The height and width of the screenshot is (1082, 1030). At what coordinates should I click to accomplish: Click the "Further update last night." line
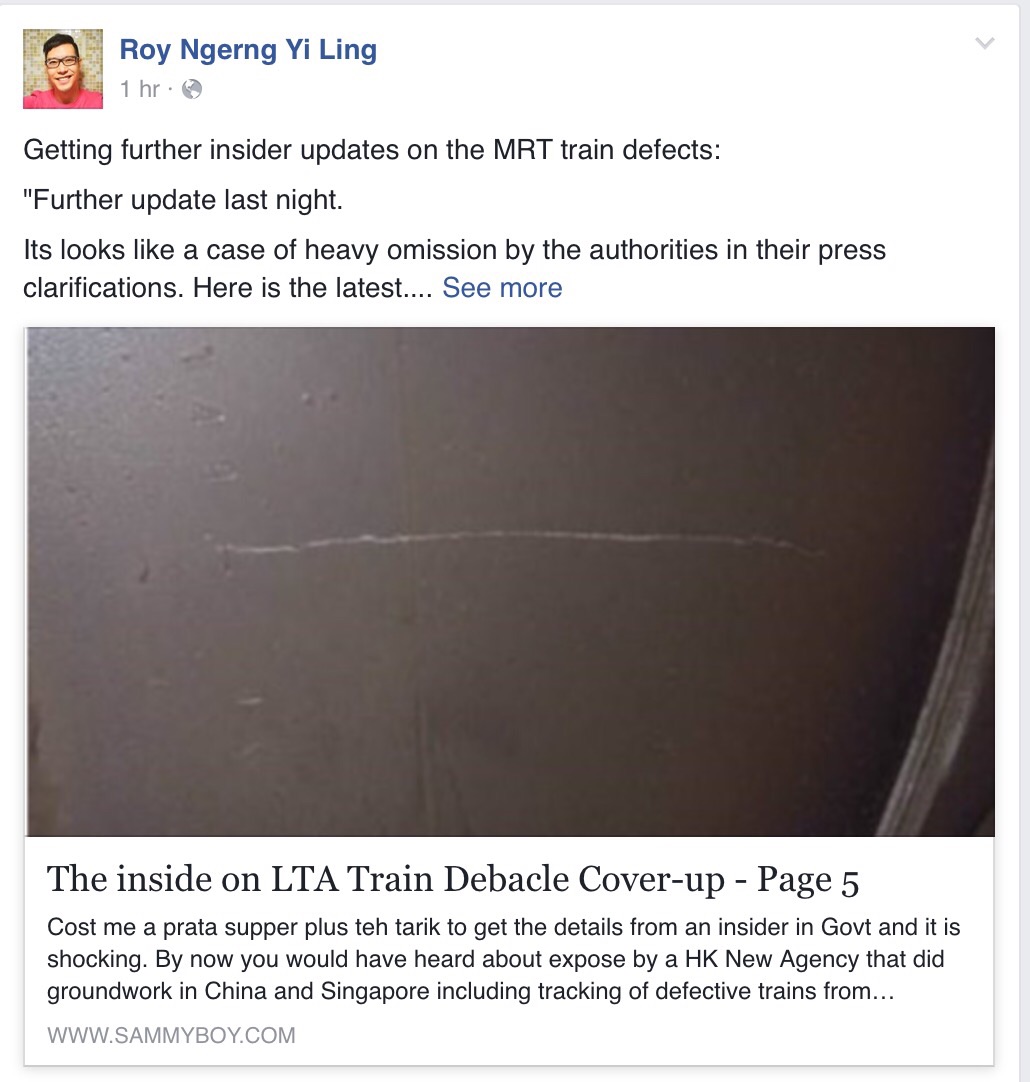183,200
